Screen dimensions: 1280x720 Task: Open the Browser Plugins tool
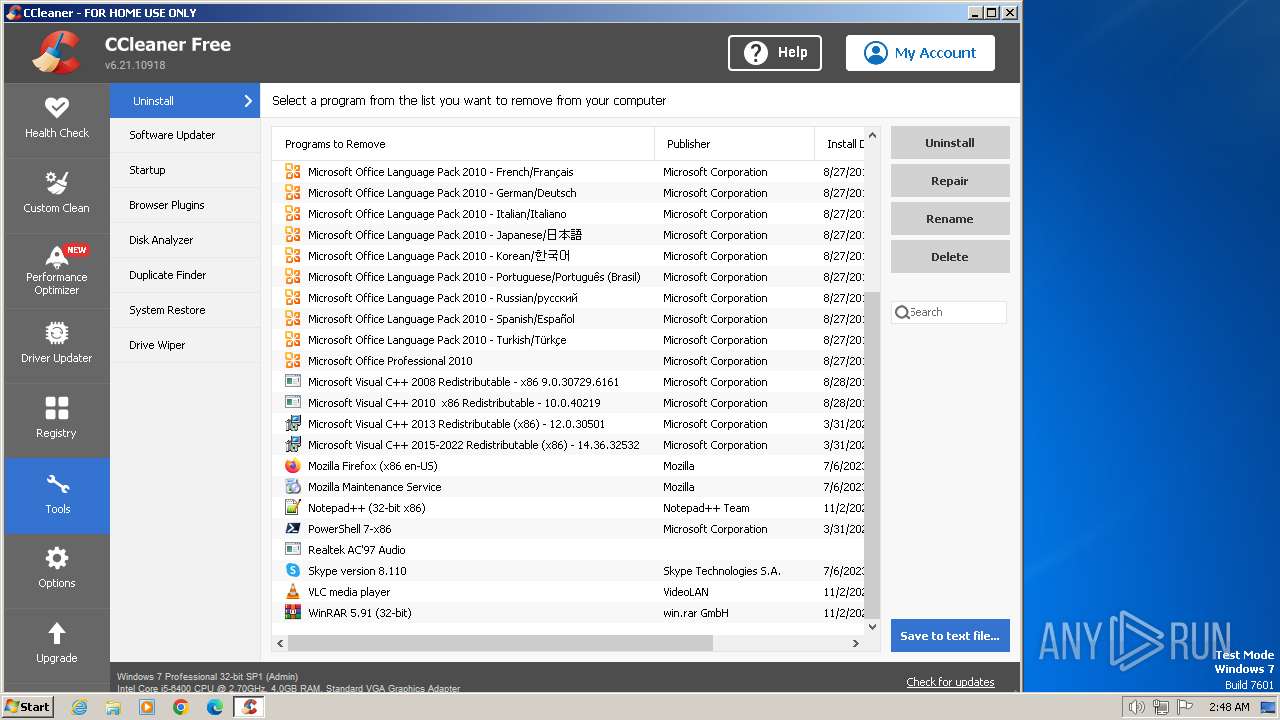[185, 205]
